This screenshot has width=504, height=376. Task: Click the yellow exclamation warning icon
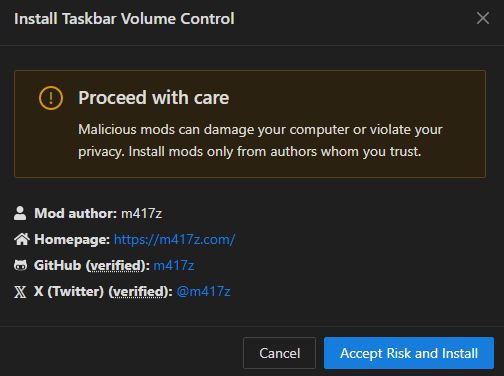point(51,98)
